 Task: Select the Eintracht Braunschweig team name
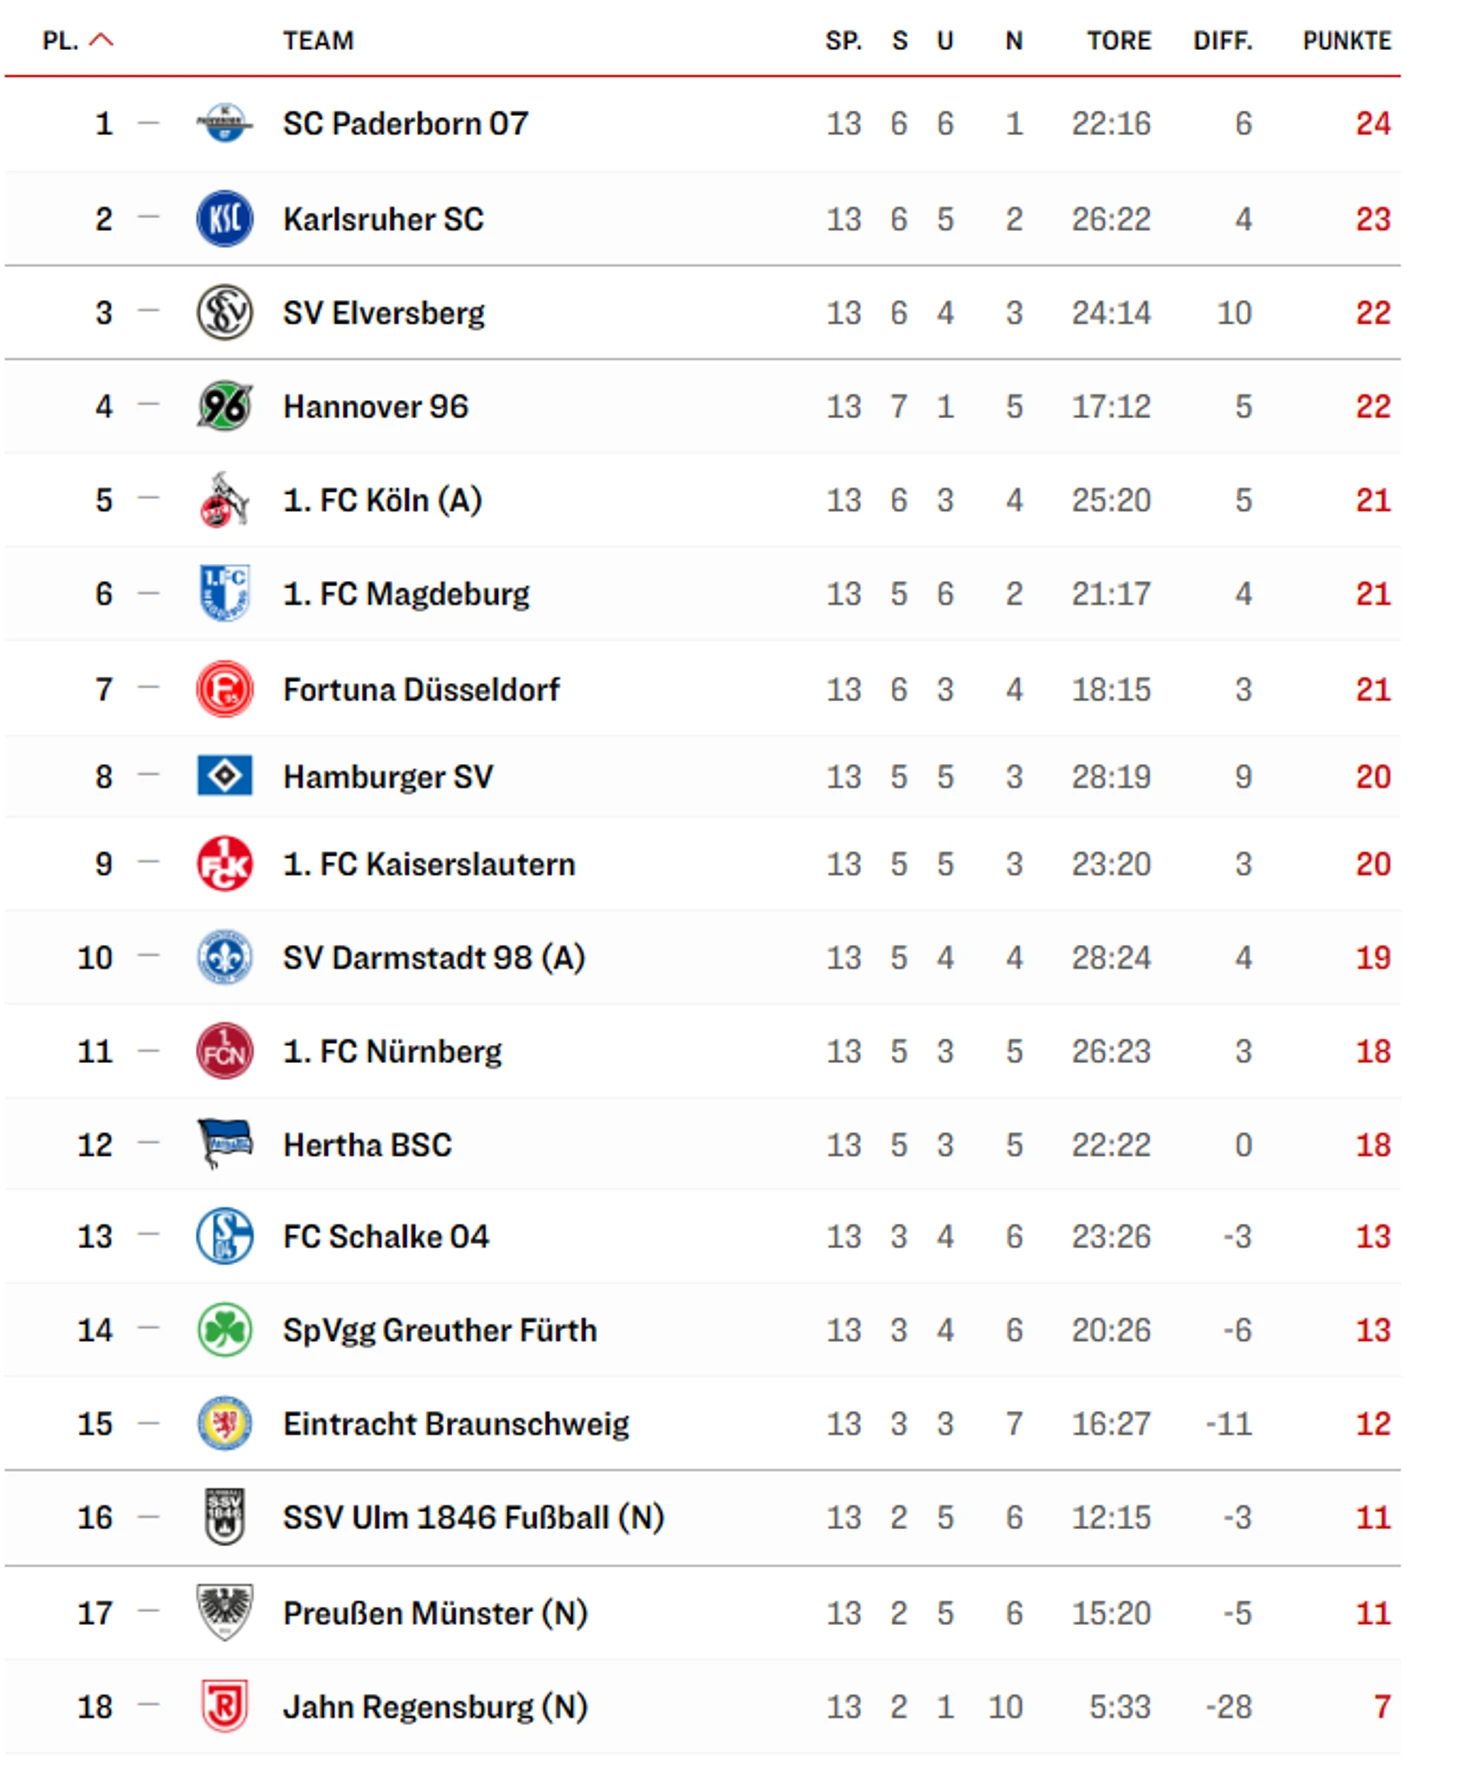pyautogui.click(x=456, y=1423)
